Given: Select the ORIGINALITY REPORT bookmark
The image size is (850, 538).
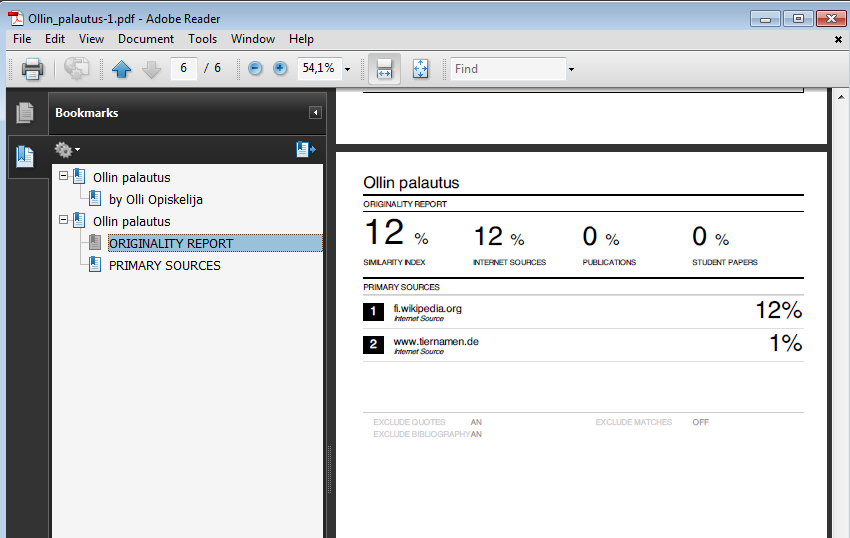Looking at the screenshot, I should (171, 244).
